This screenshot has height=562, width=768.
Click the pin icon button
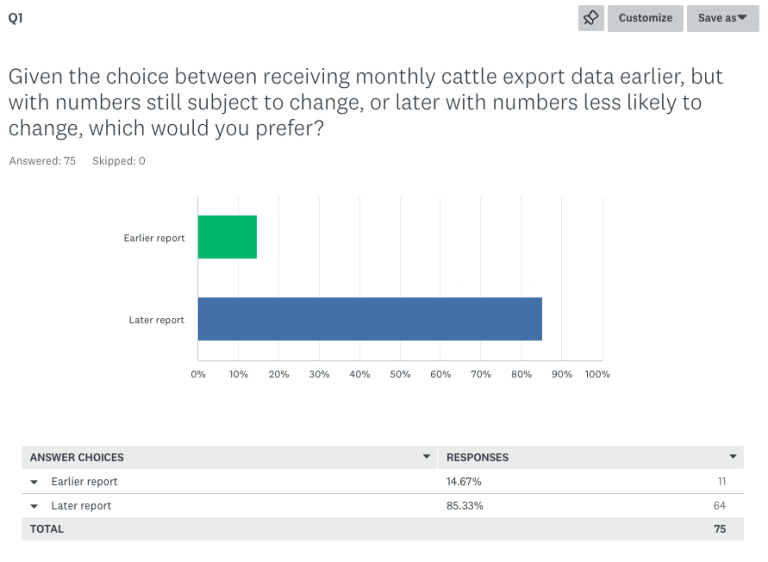click(591, 18)
